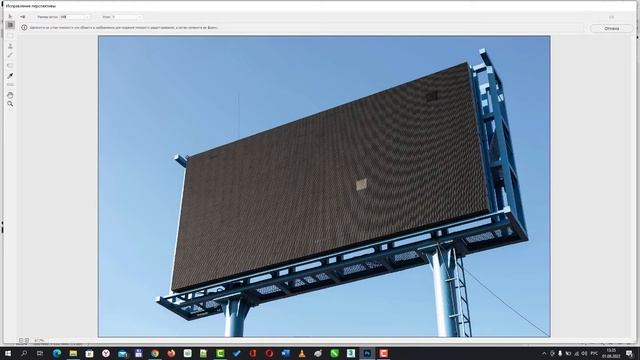This screenshot has width=640, height=360.
Task: Open the angle value dropdown
Action: [x=139, y=17]
